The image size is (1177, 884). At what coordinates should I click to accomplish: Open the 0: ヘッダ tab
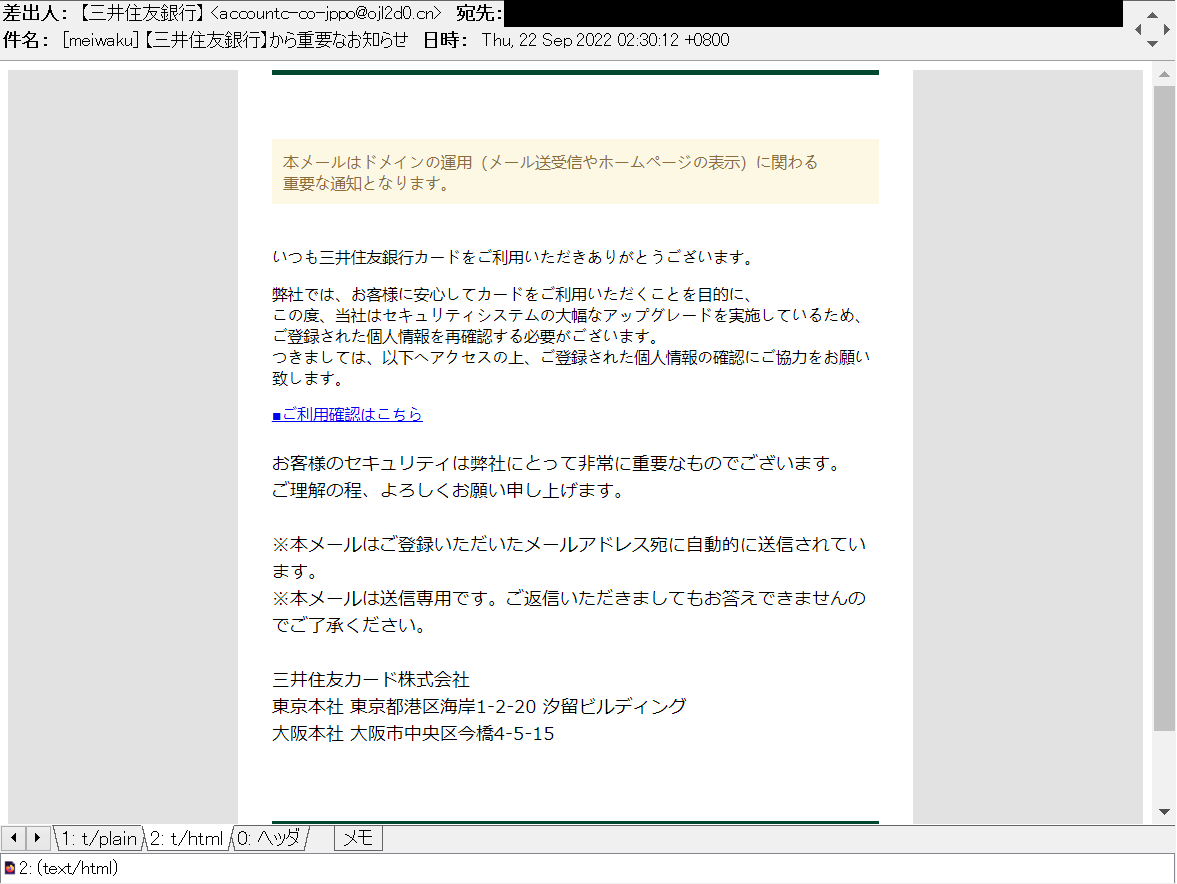pos(269,838)
